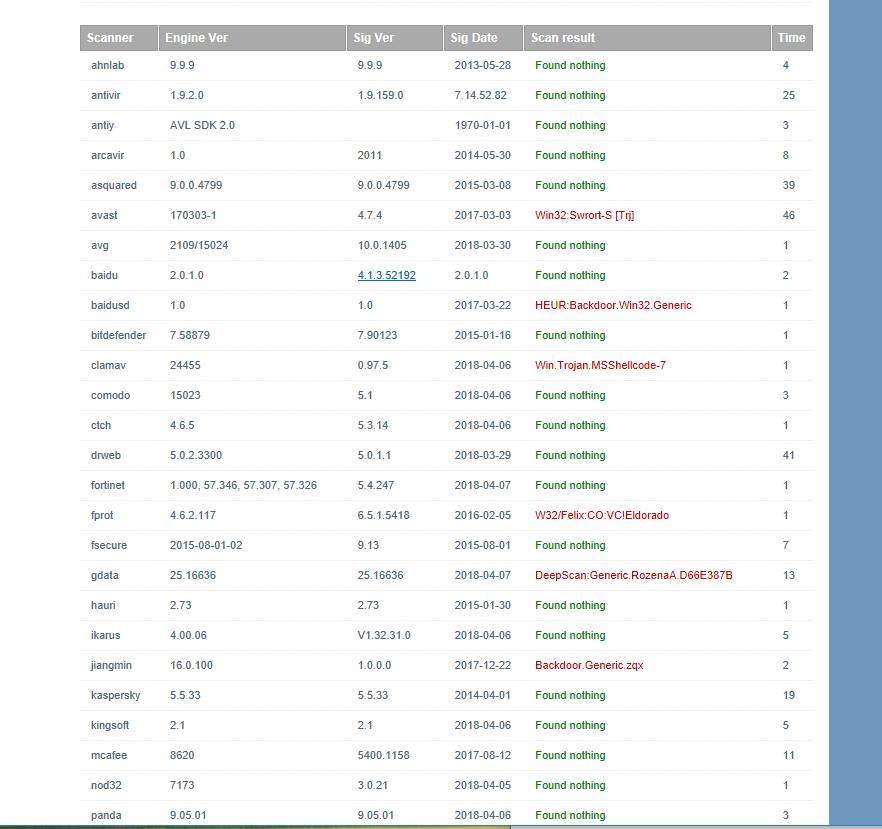Click the 5400.1158 mcafee sig version

tap(384, 755)
